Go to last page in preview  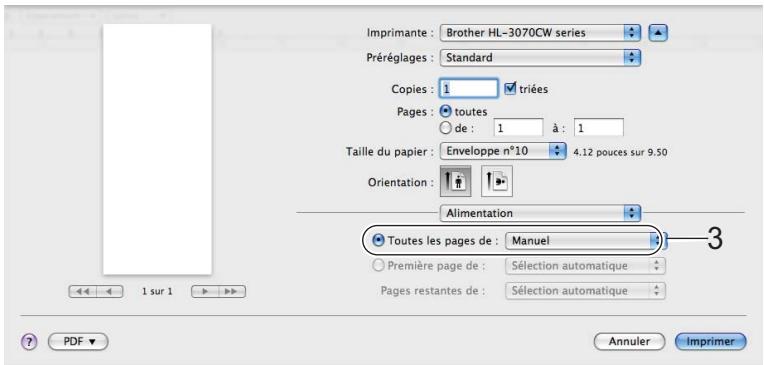click(x=232, y=291)
